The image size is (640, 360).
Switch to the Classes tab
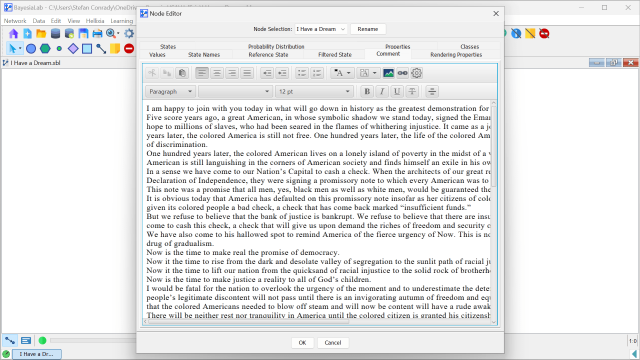pyautogui.click(x=469, y=47)
